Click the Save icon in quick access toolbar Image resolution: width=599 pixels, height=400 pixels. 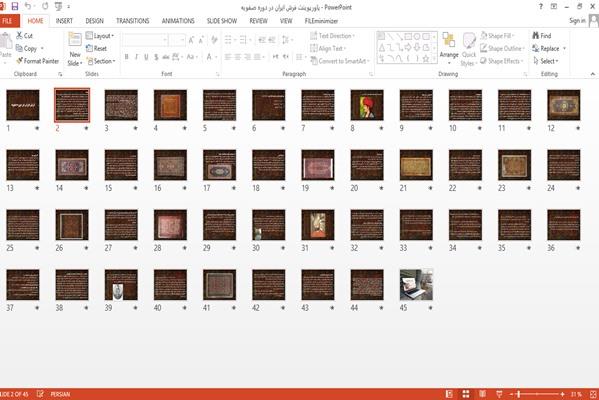click(x=15, y=6)
